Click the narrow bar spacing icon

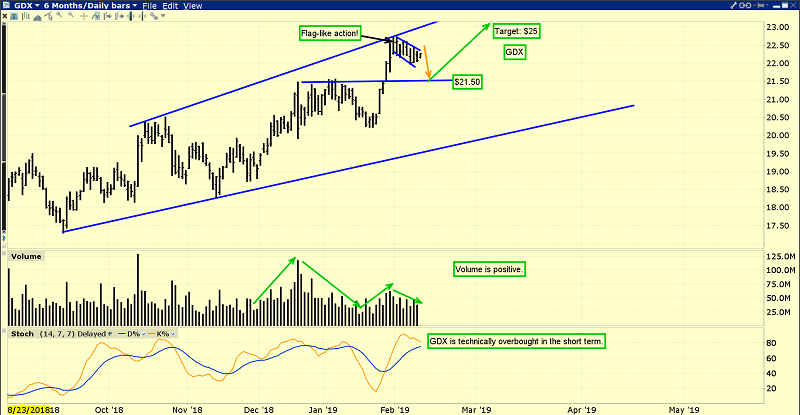142,16
